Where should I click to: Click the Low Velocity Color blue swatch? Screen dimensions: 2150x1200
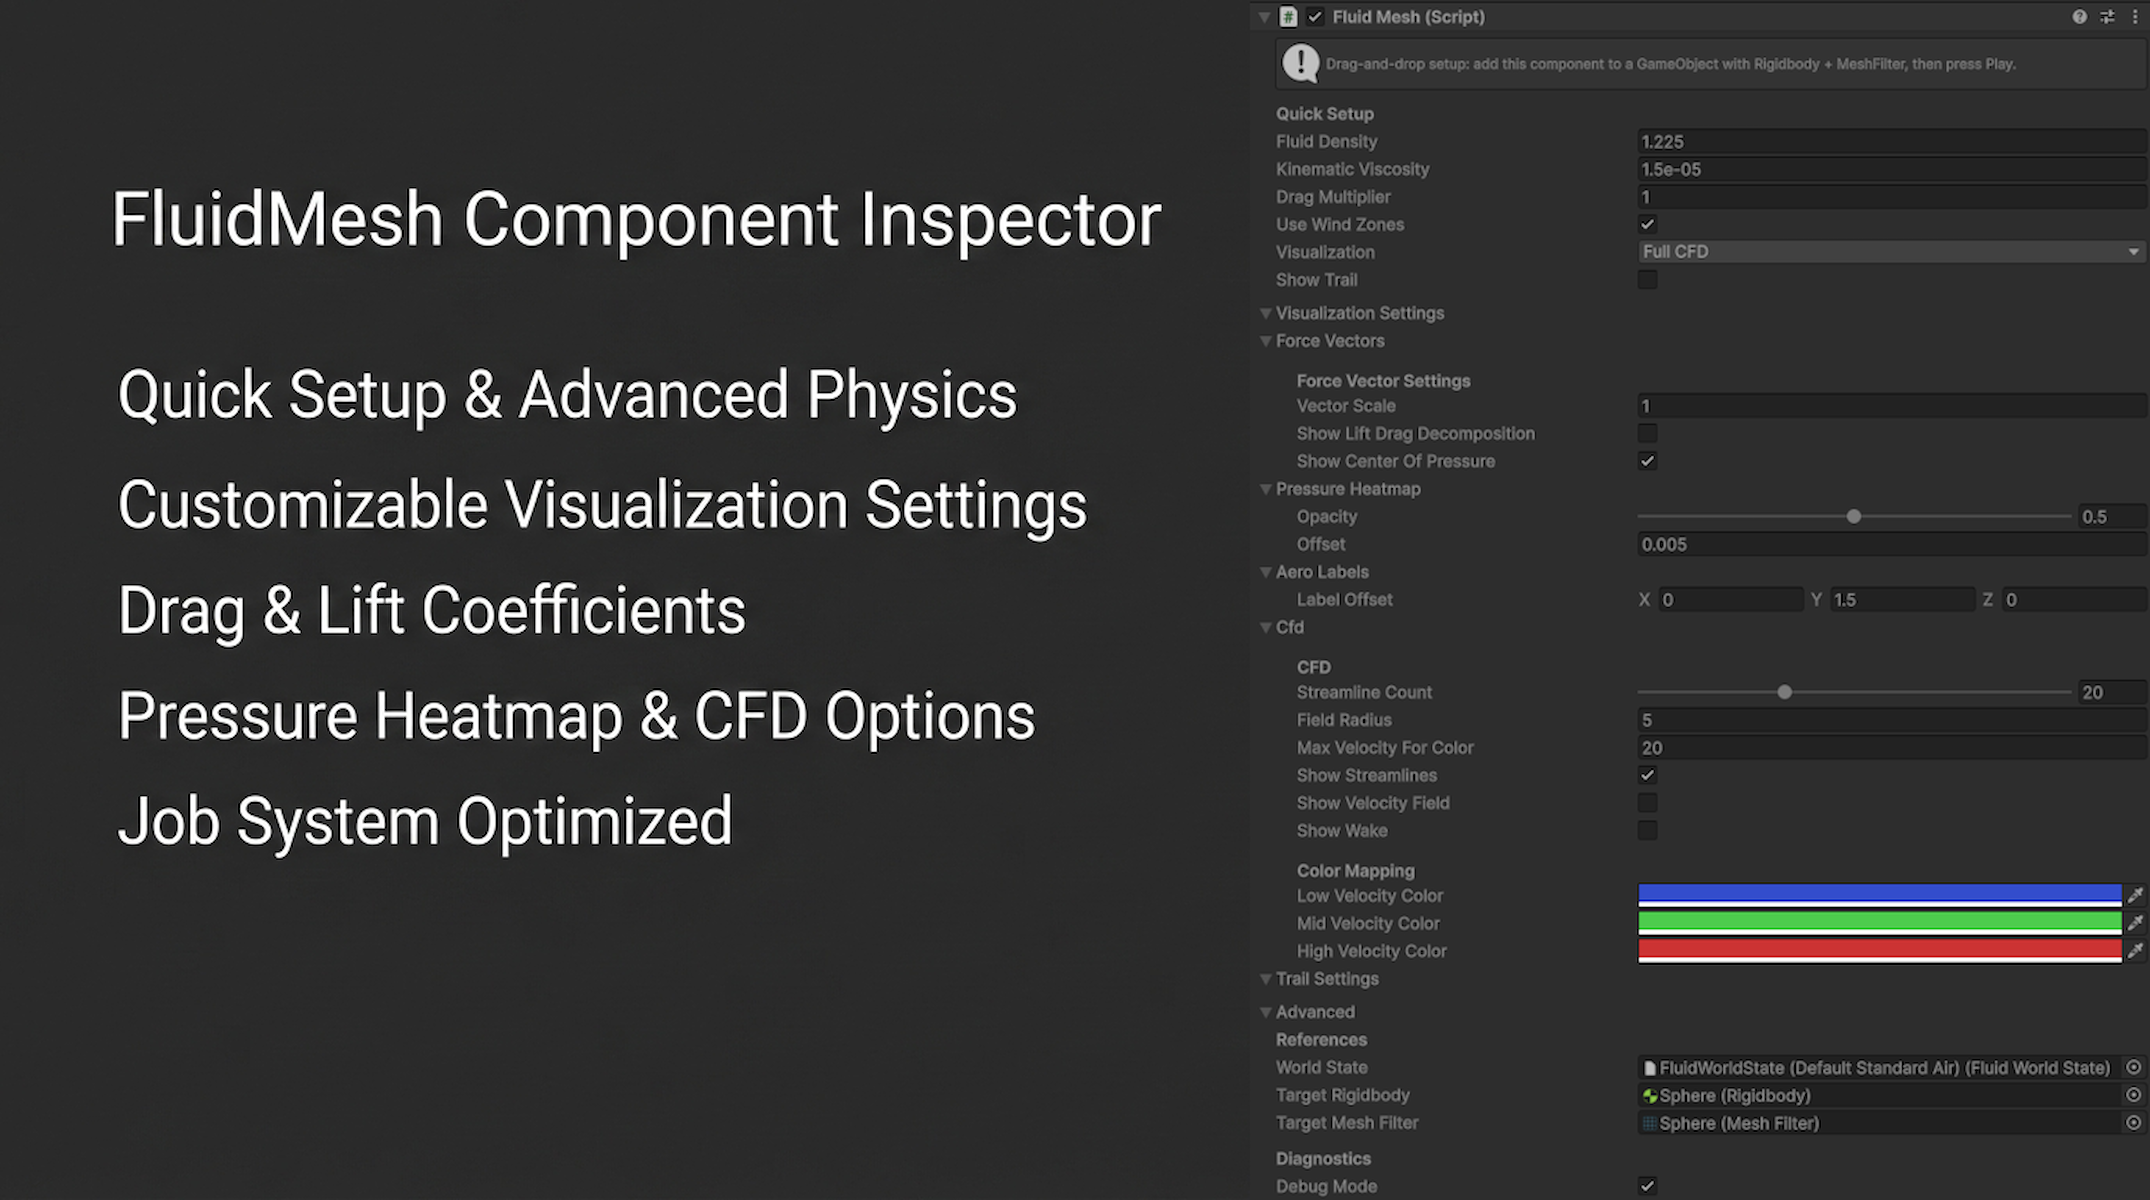pyautogui.click(x=1879, y=895)
